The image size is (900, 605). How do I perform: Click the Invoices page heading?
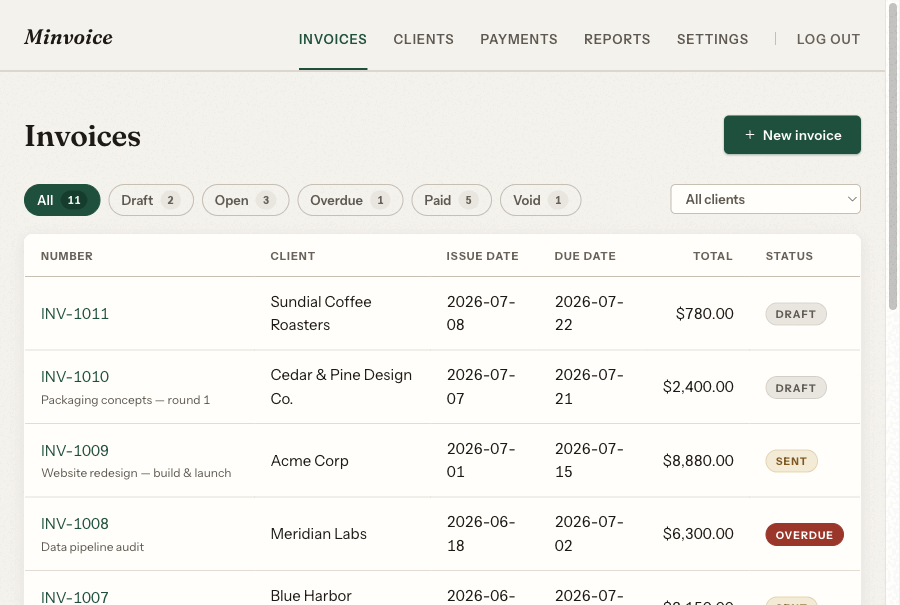83,136
